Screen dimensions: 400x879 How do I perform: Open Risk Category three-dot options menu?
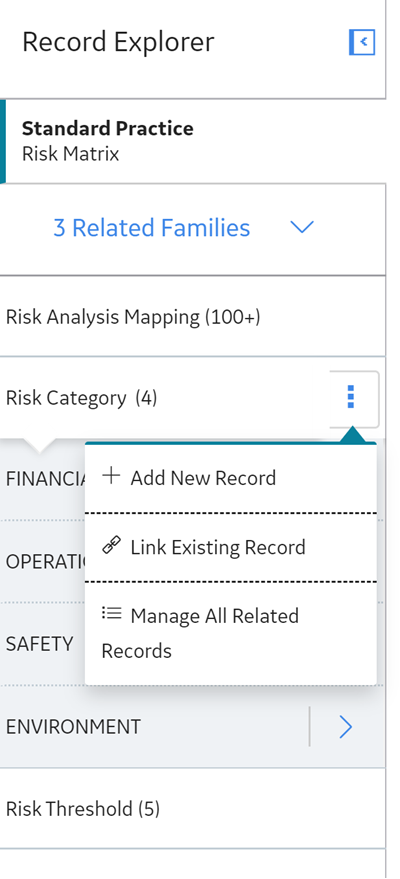coord(351,397)
